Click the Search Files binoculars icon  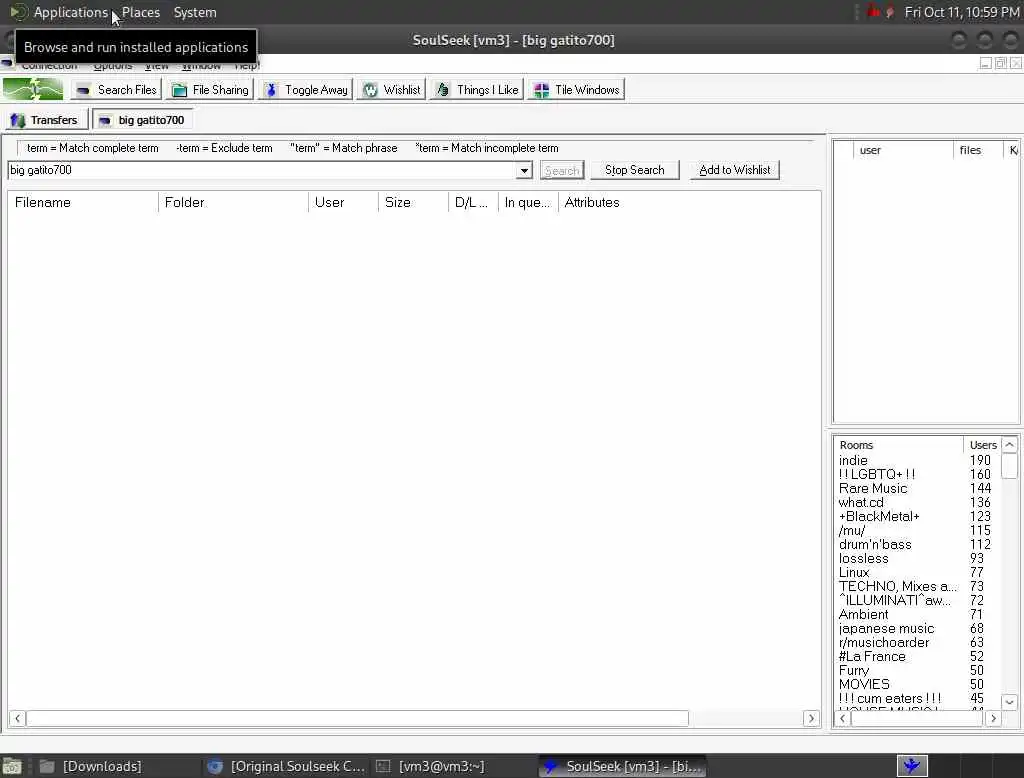(83, 90)
